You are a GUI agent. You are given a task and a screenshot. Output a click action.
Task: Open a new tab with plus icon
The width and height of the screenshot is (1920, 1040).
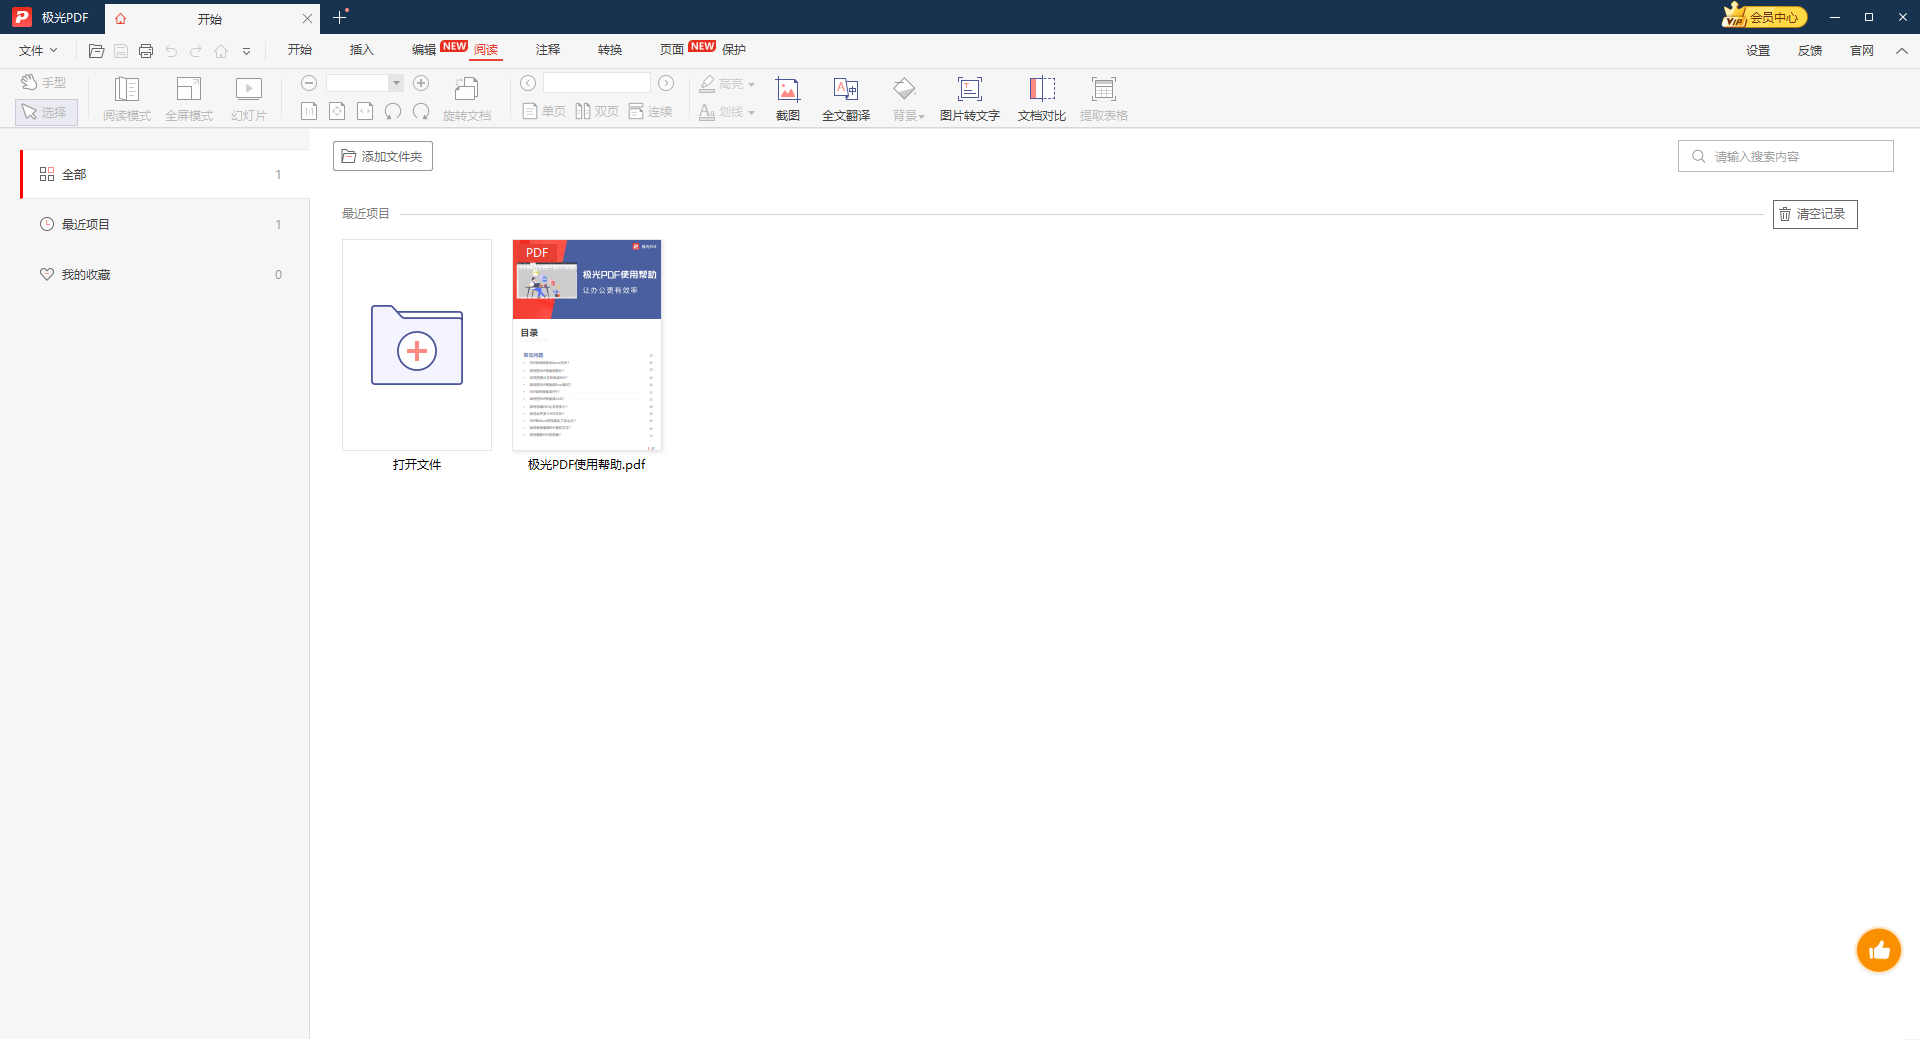(340, 17)
